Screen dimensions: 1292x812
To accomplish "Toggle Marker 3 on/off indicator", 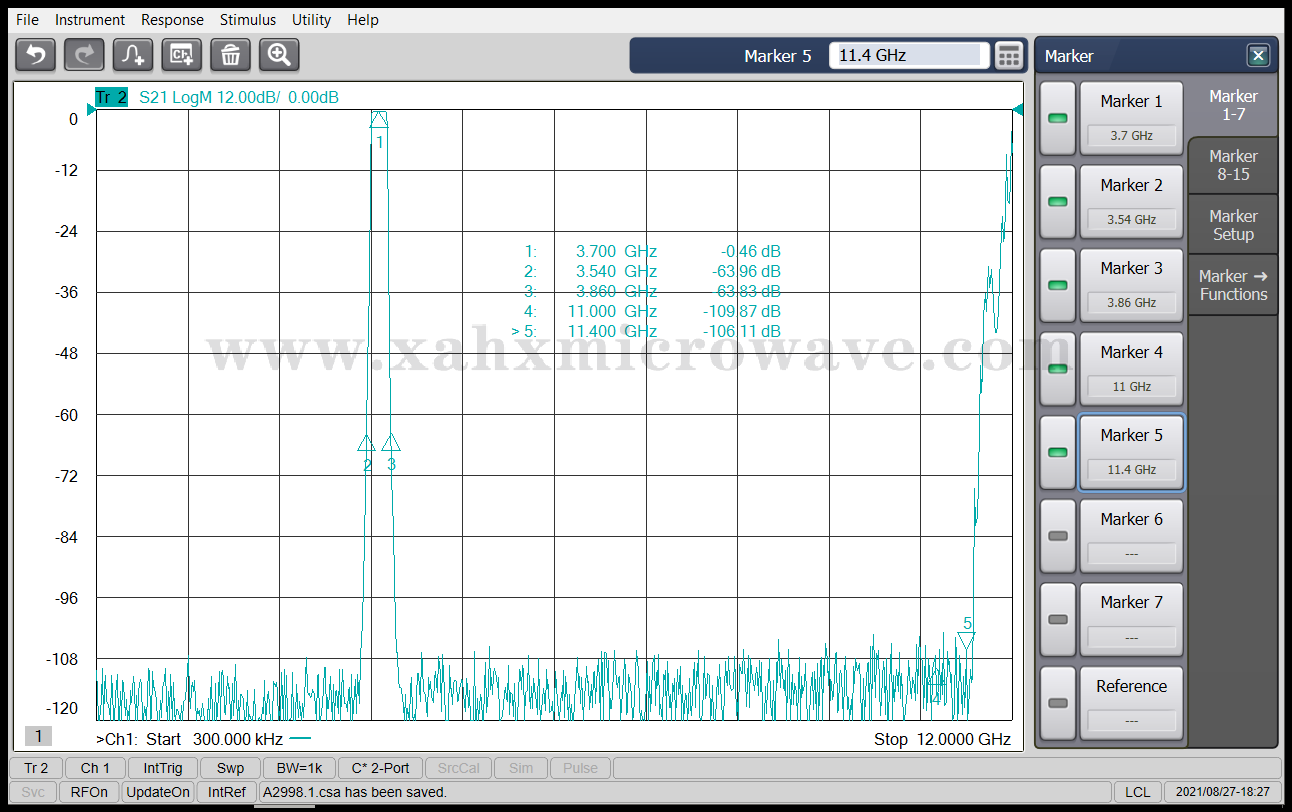I will point(1057,285).
